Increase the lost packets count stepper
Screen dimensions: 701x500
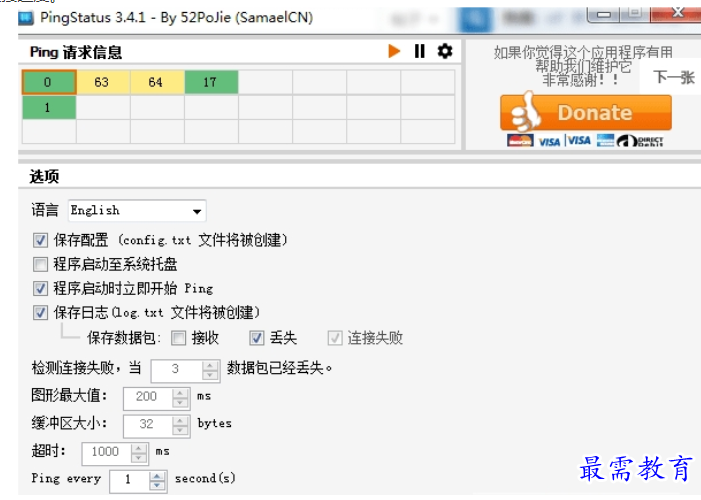(x=210, y=365)
